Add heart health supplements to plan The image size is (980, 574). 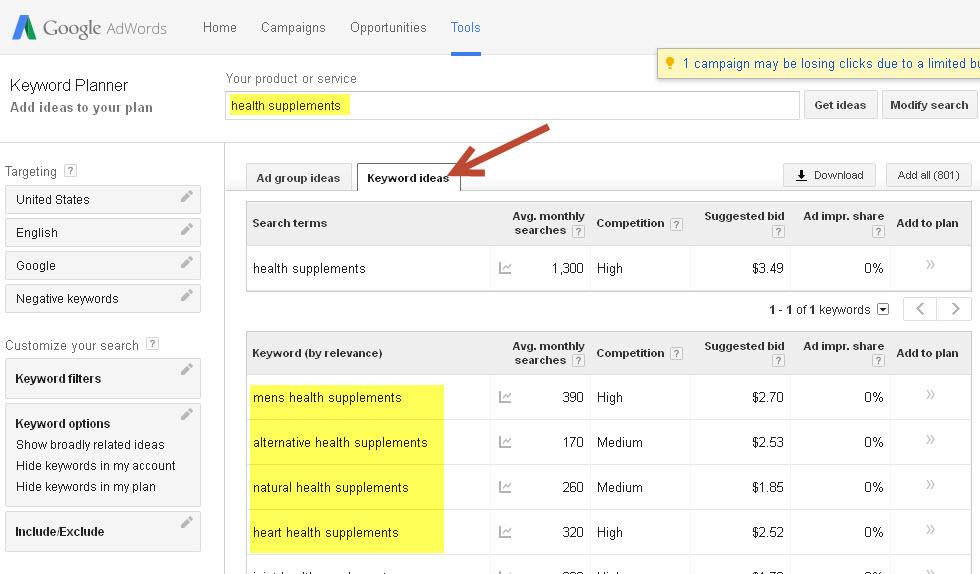point(930,530)
